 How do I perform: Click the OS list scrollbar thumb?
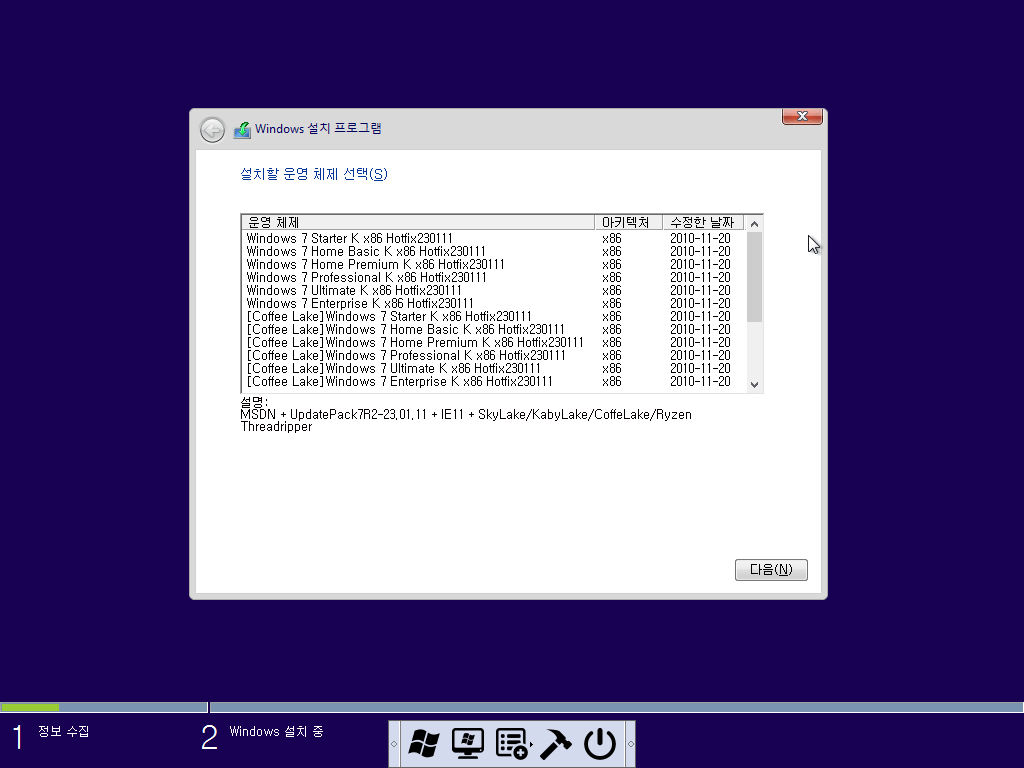coord(754,277)
